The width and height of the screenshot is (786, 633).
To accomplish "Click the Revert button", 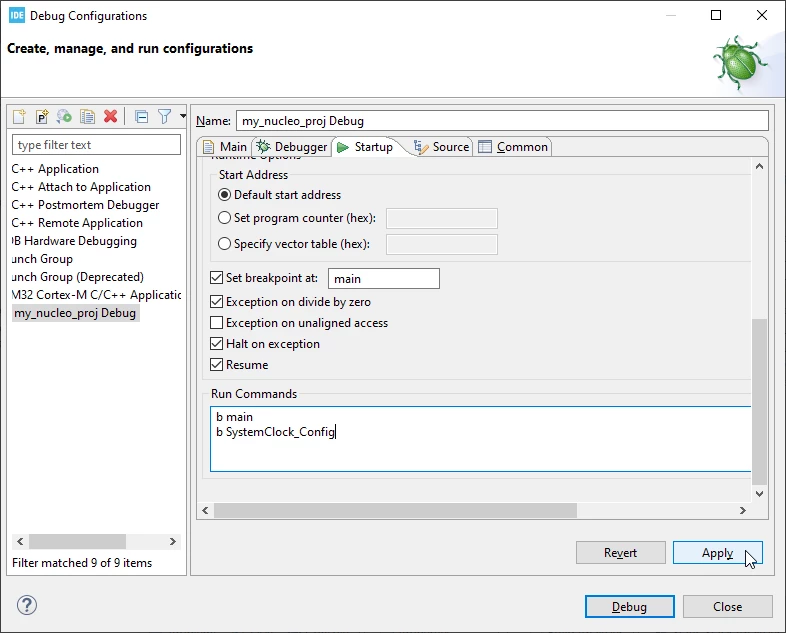I will [621, 553].
